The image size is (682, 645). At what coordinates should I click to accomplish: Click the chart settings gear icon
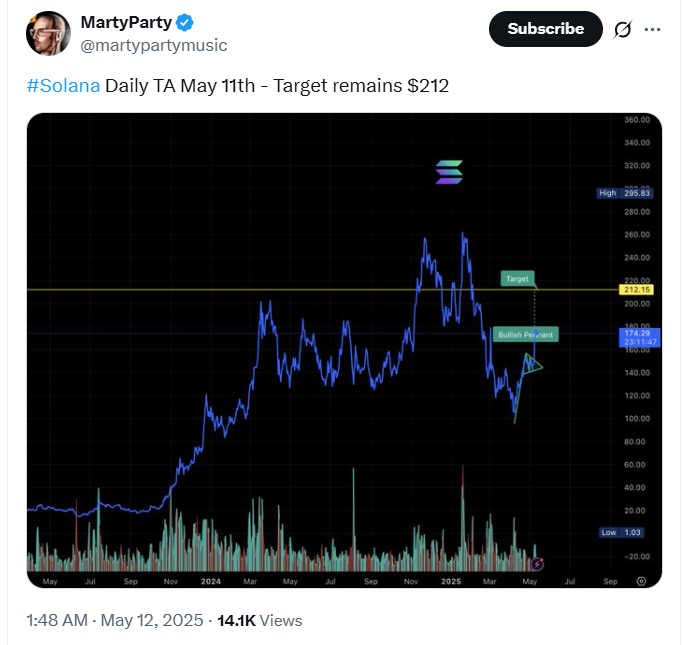tap(641, 581)
